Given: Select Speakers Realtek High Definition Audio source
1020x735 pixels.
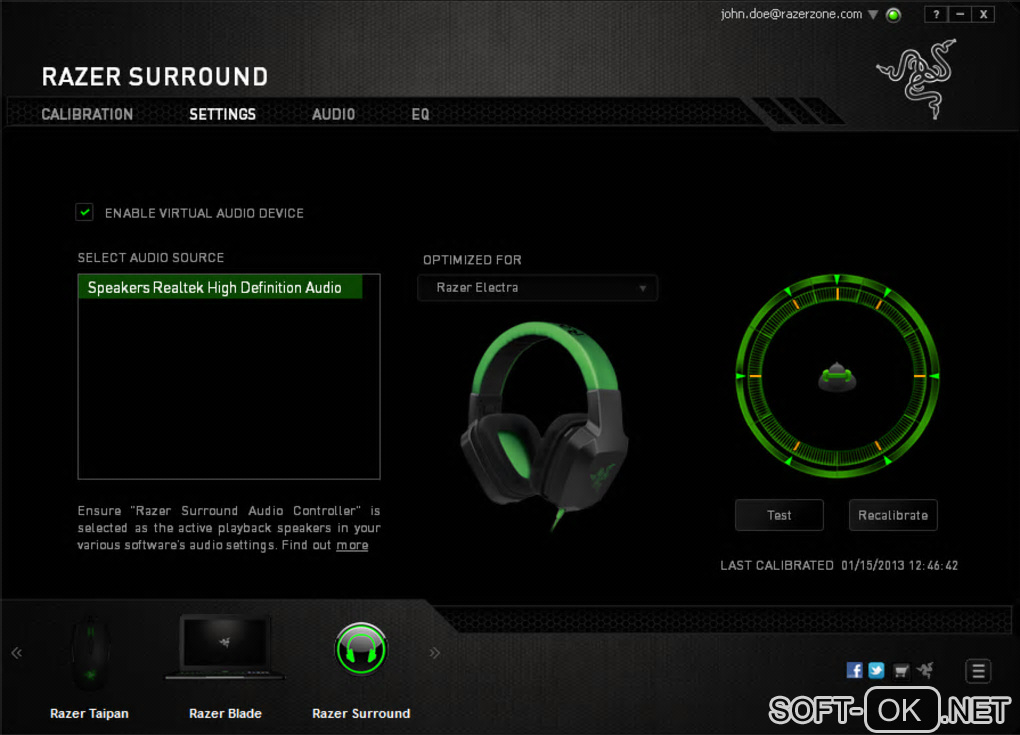Looking at the screenshot, I should pos(220,287).
